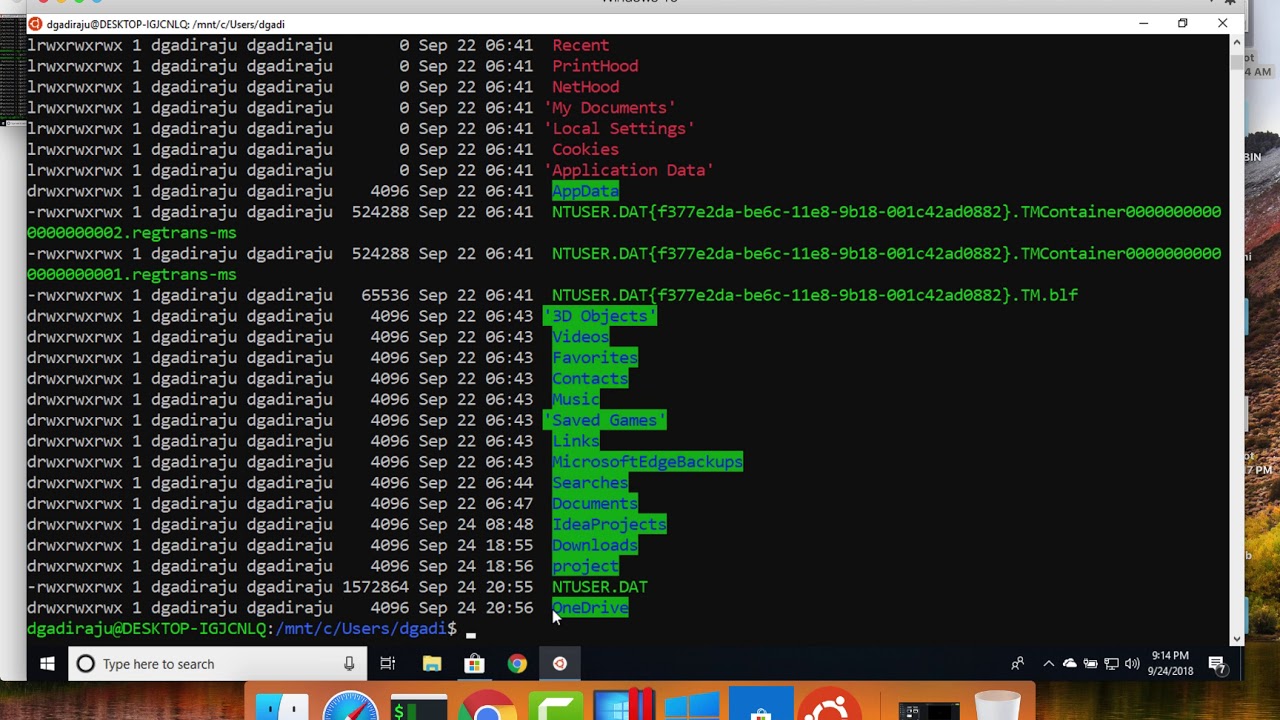Minimize the Ubuntu terminal window
1280x720 pixels.
[x=1143, y=23]
